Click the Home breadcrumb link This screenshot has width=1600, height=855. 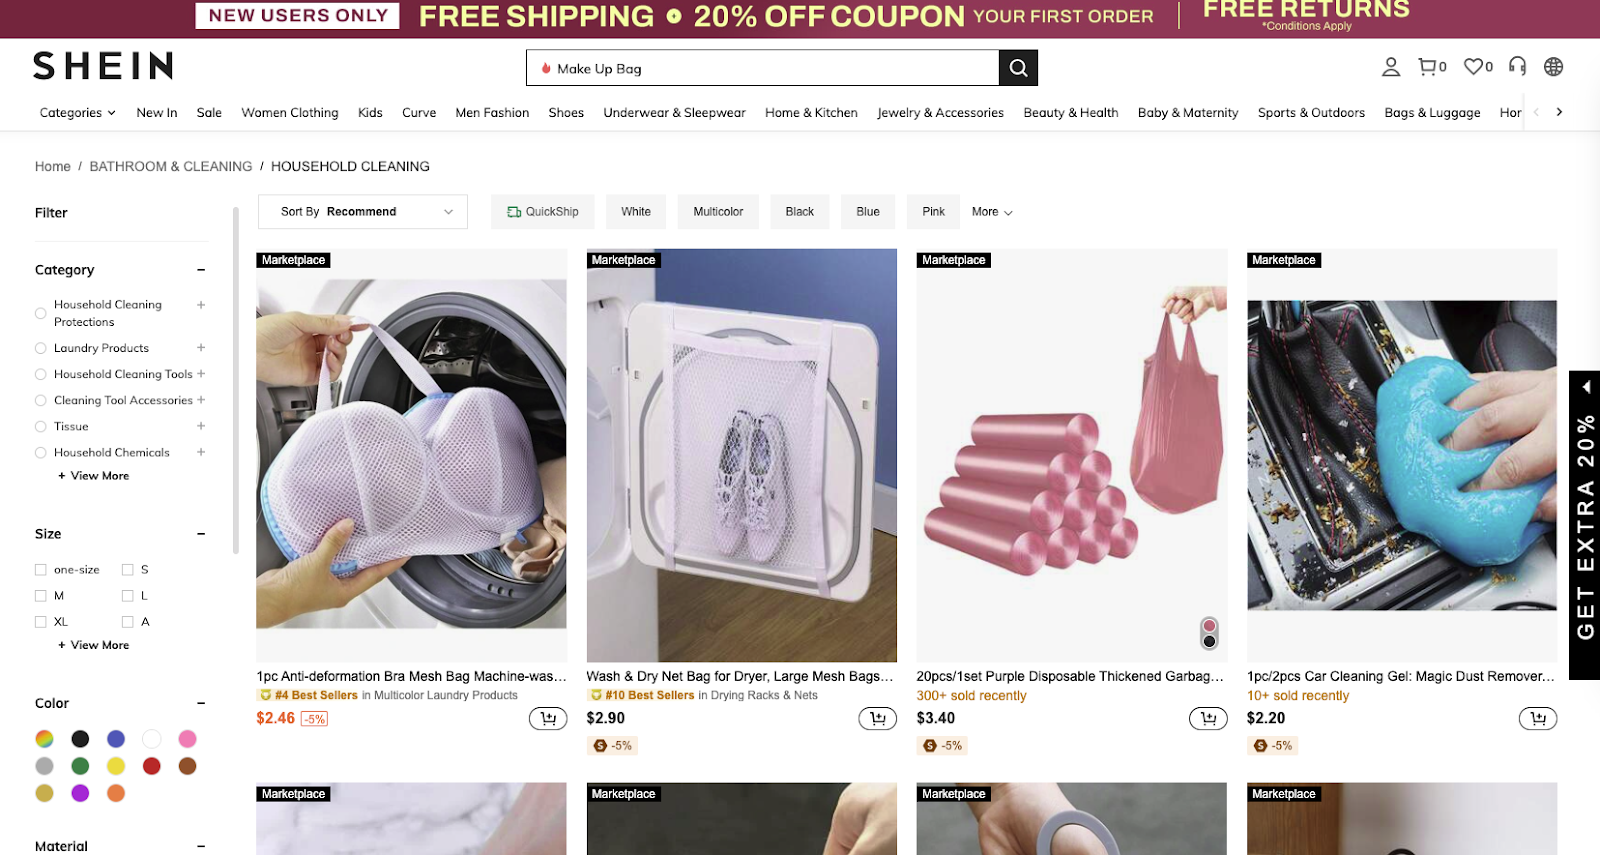(x=52, y=166)
